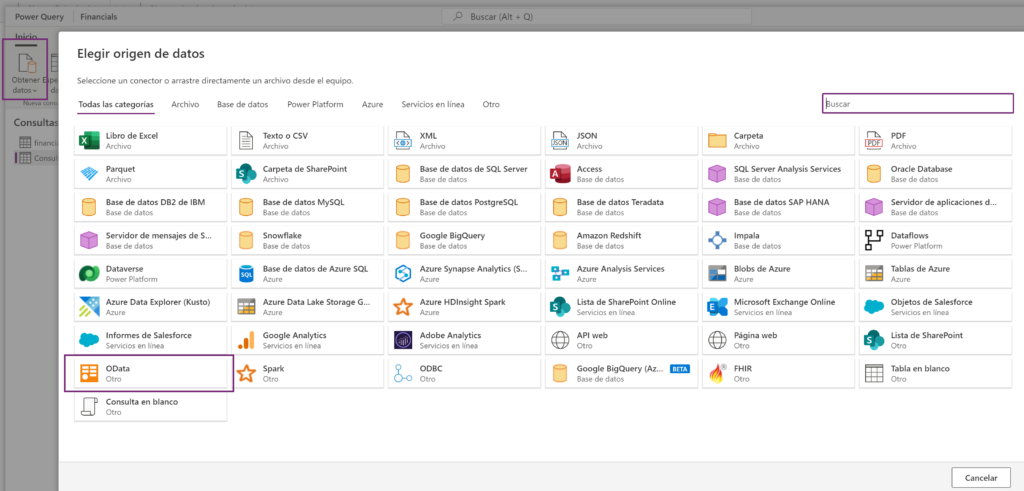Select the Consulta en blanco icon
This screenshot has width=1024, height=491.
click(88, 407)
